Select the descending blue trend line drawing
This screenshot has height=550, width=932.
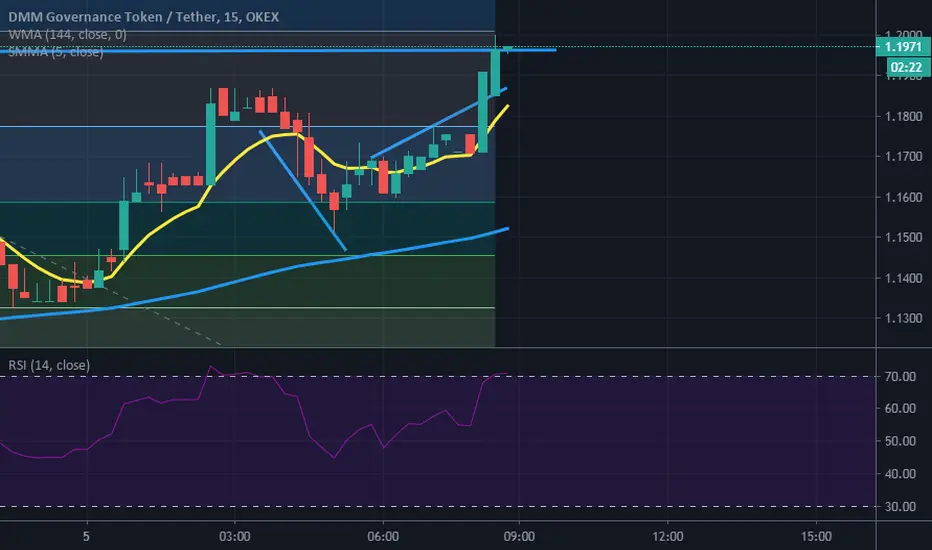click(303, 190)
